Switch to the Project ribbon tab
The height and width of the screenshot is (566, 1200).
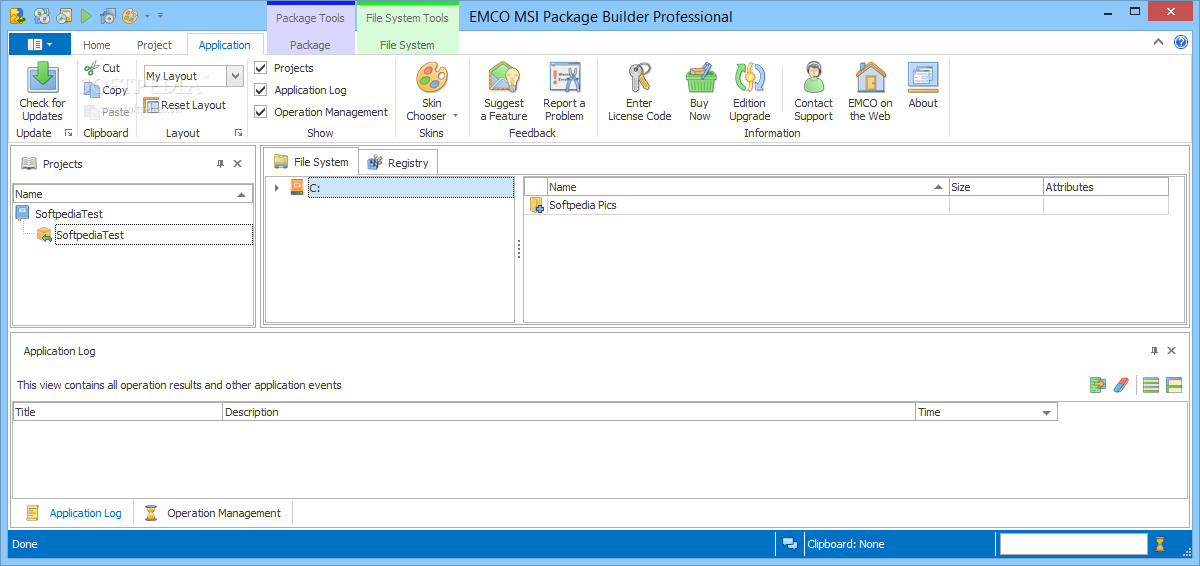[154, 45]
